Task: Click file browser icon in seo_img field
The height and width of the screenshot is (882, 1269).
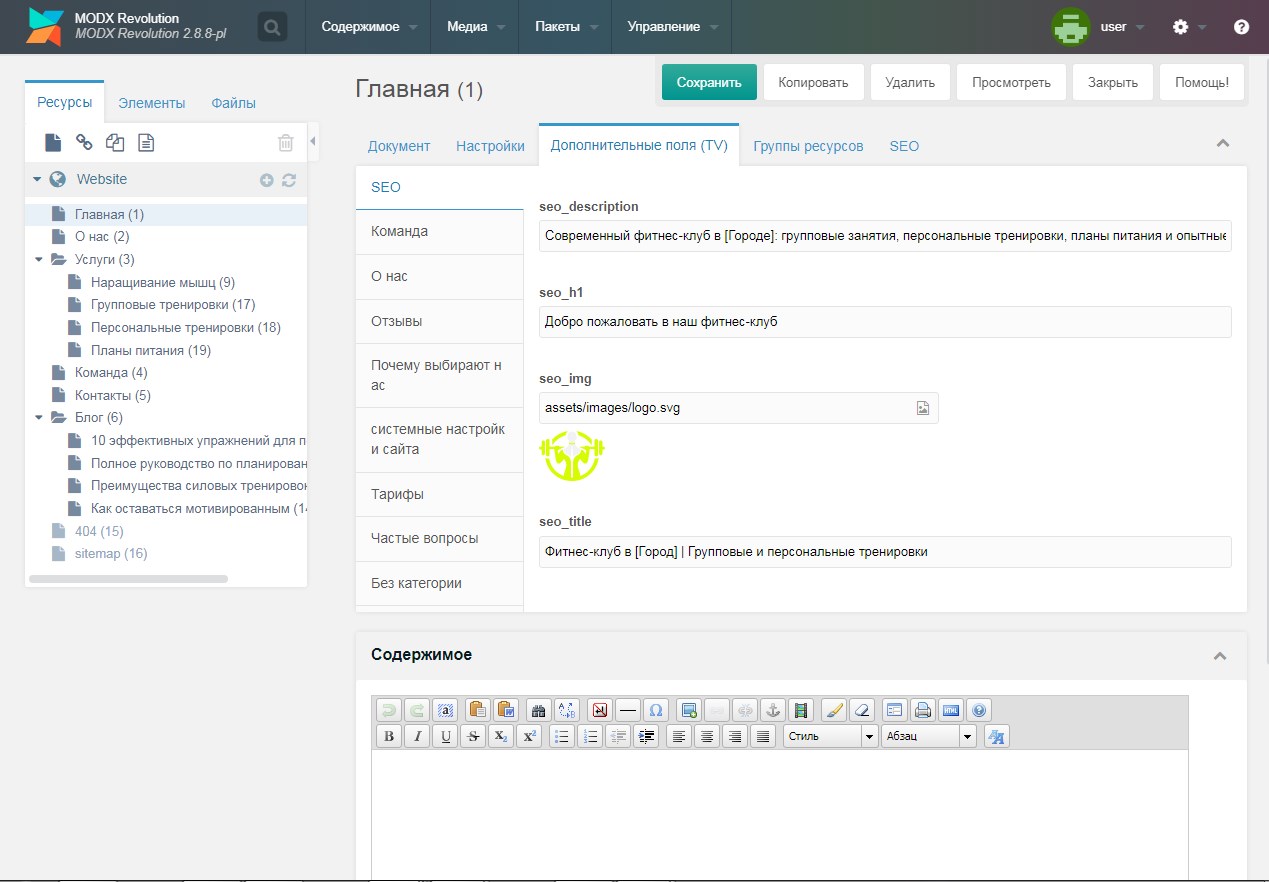Action: point(923,408)
